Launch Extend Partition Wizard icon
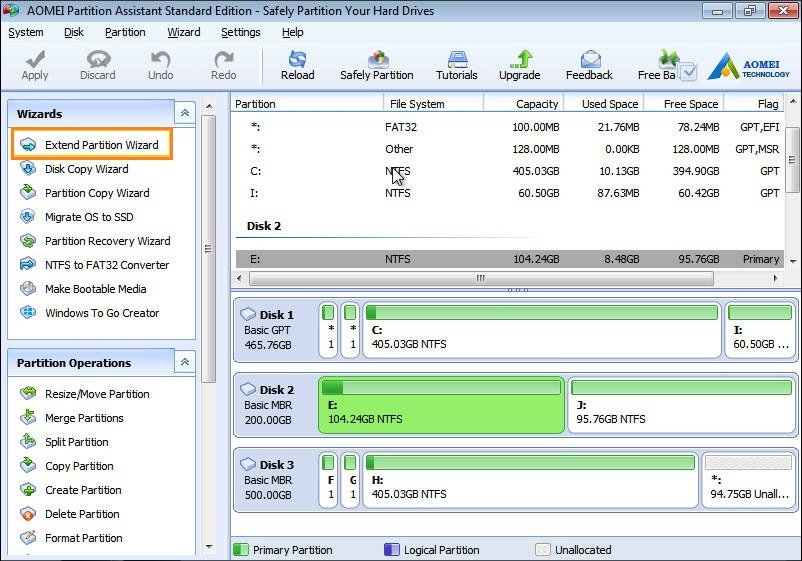Screen dimensions: 802x561 pyautogui.click(x=28, y=145)
